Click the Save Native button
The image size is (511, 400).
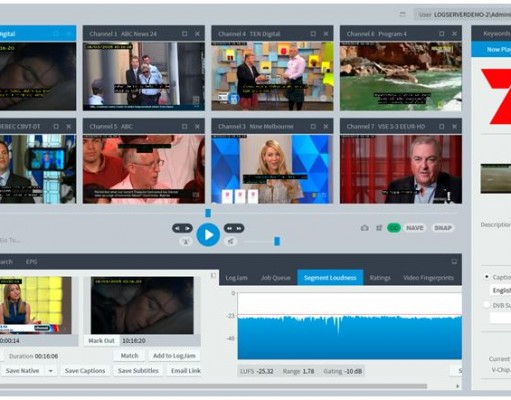coord(22,371)
